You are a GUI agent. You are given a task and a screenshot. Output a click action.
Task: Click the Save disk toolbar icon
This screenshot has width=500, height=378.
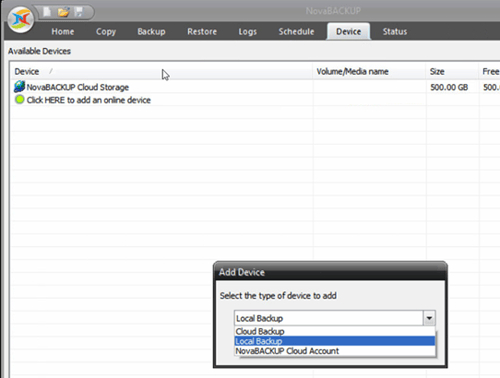(79, 12)
